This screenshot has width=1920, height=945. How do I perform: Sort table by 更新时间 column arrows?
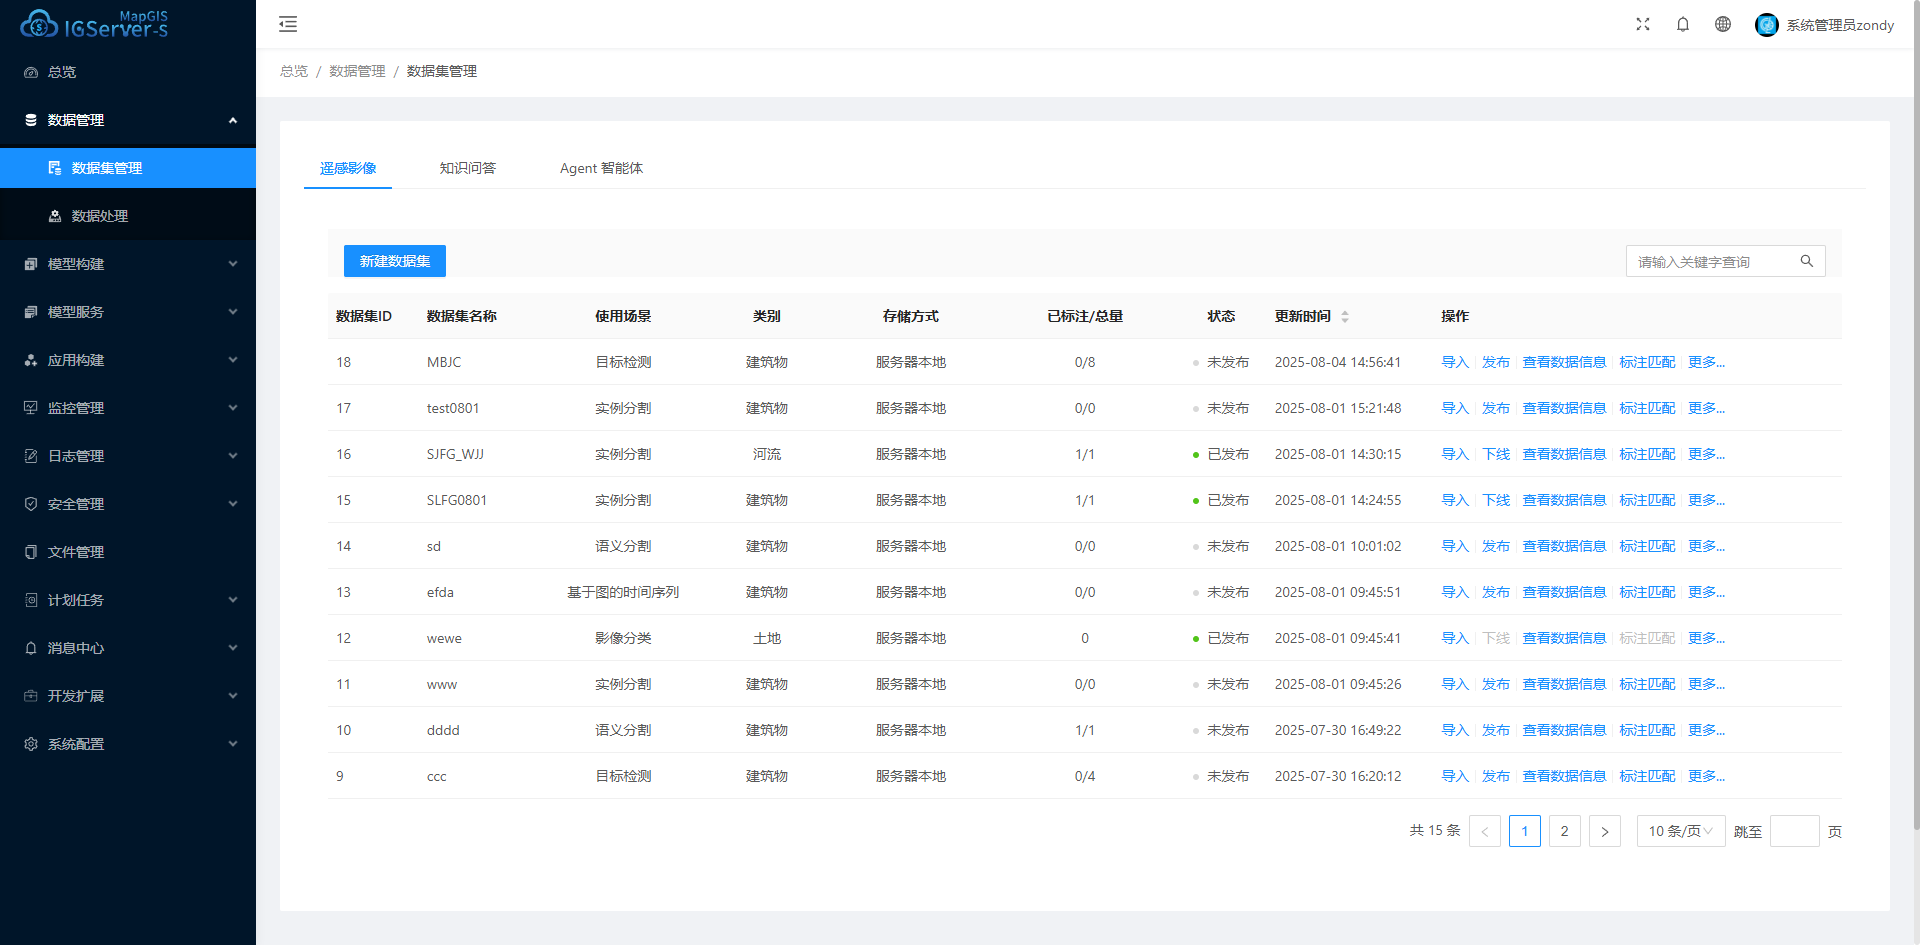click(1345, 316)
